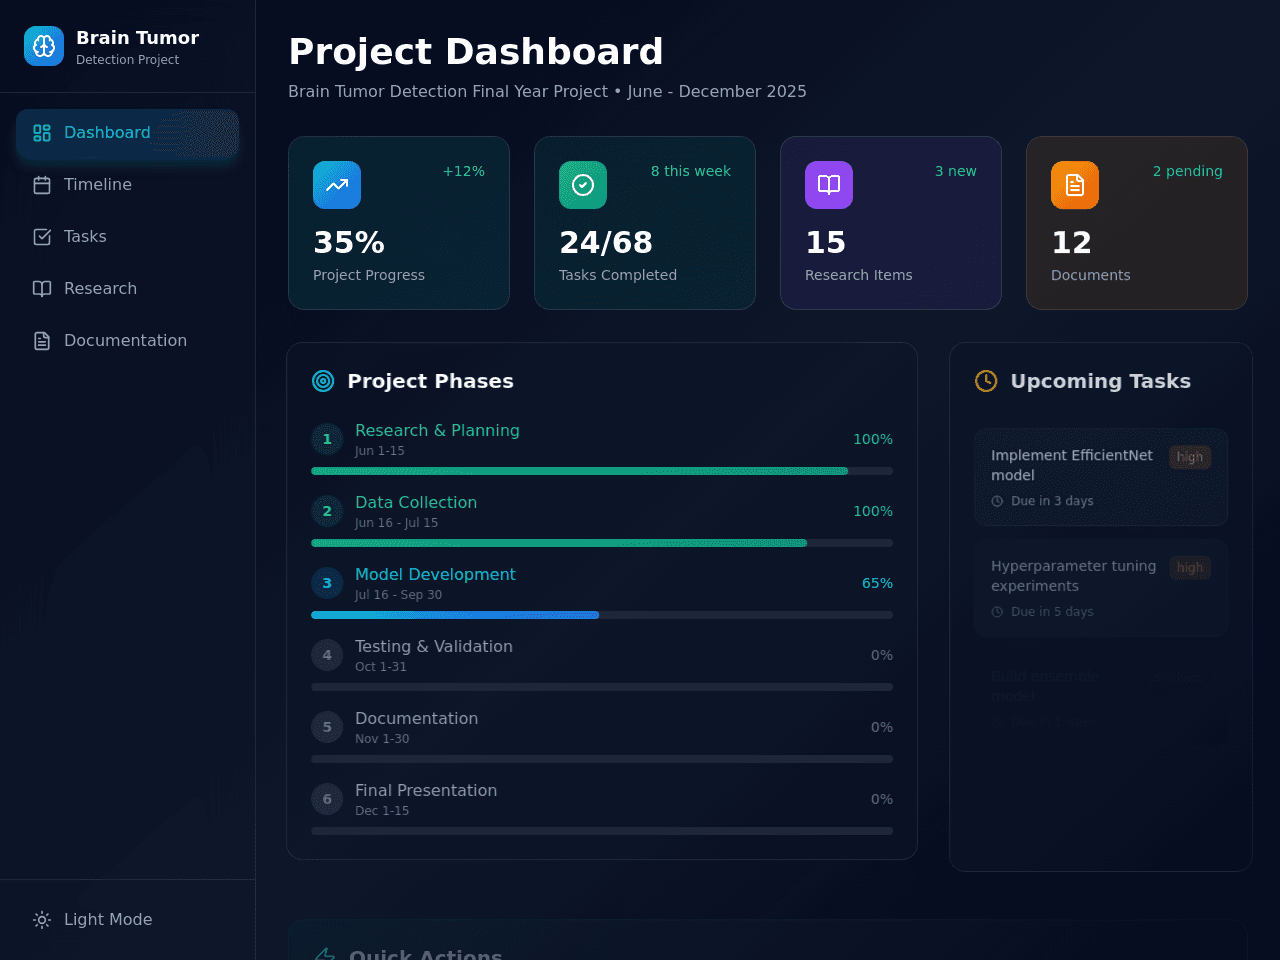Click the clock icon beside Upcoming Tasks

tap(986, 381)
